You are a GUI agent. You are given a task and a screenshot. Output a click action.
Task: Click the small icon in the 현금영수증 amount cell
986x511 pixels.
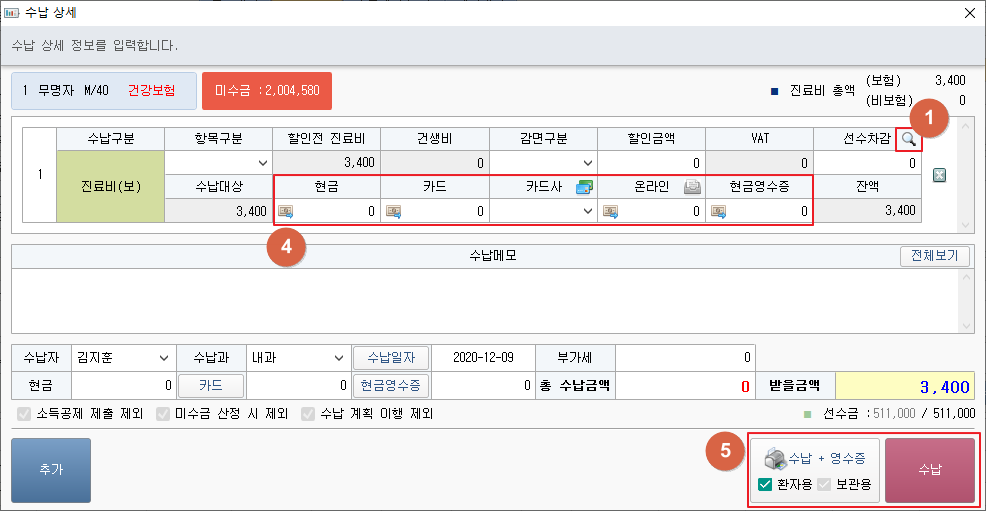click(720, 211)
